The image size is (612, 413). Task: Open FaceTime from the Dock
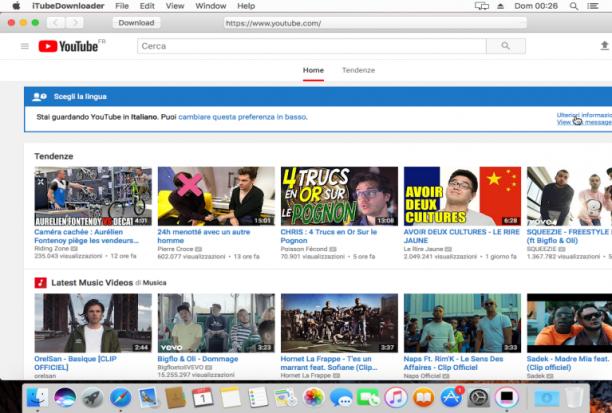pyautogui.click(x=368, y=397)
